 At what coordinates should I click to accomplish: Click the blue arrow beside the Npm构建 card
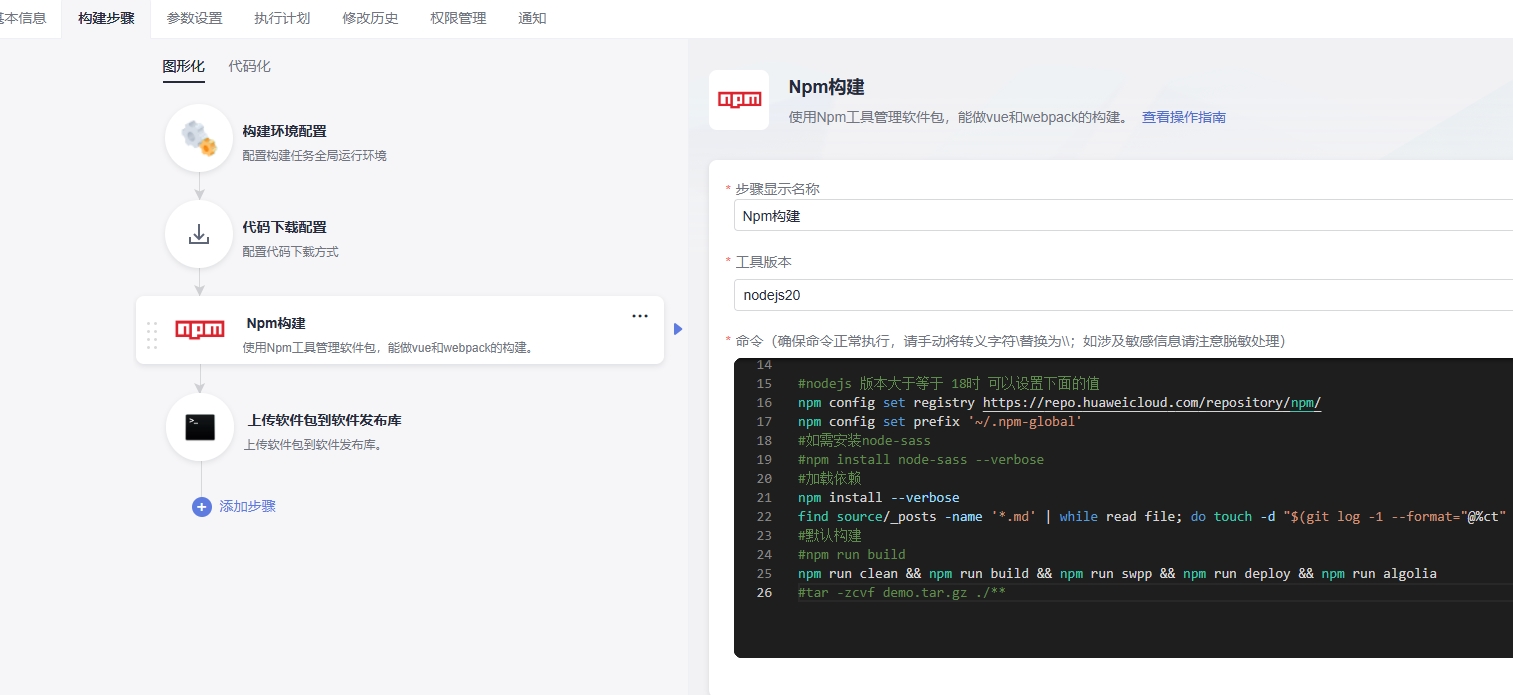click(x=678, y=329)
